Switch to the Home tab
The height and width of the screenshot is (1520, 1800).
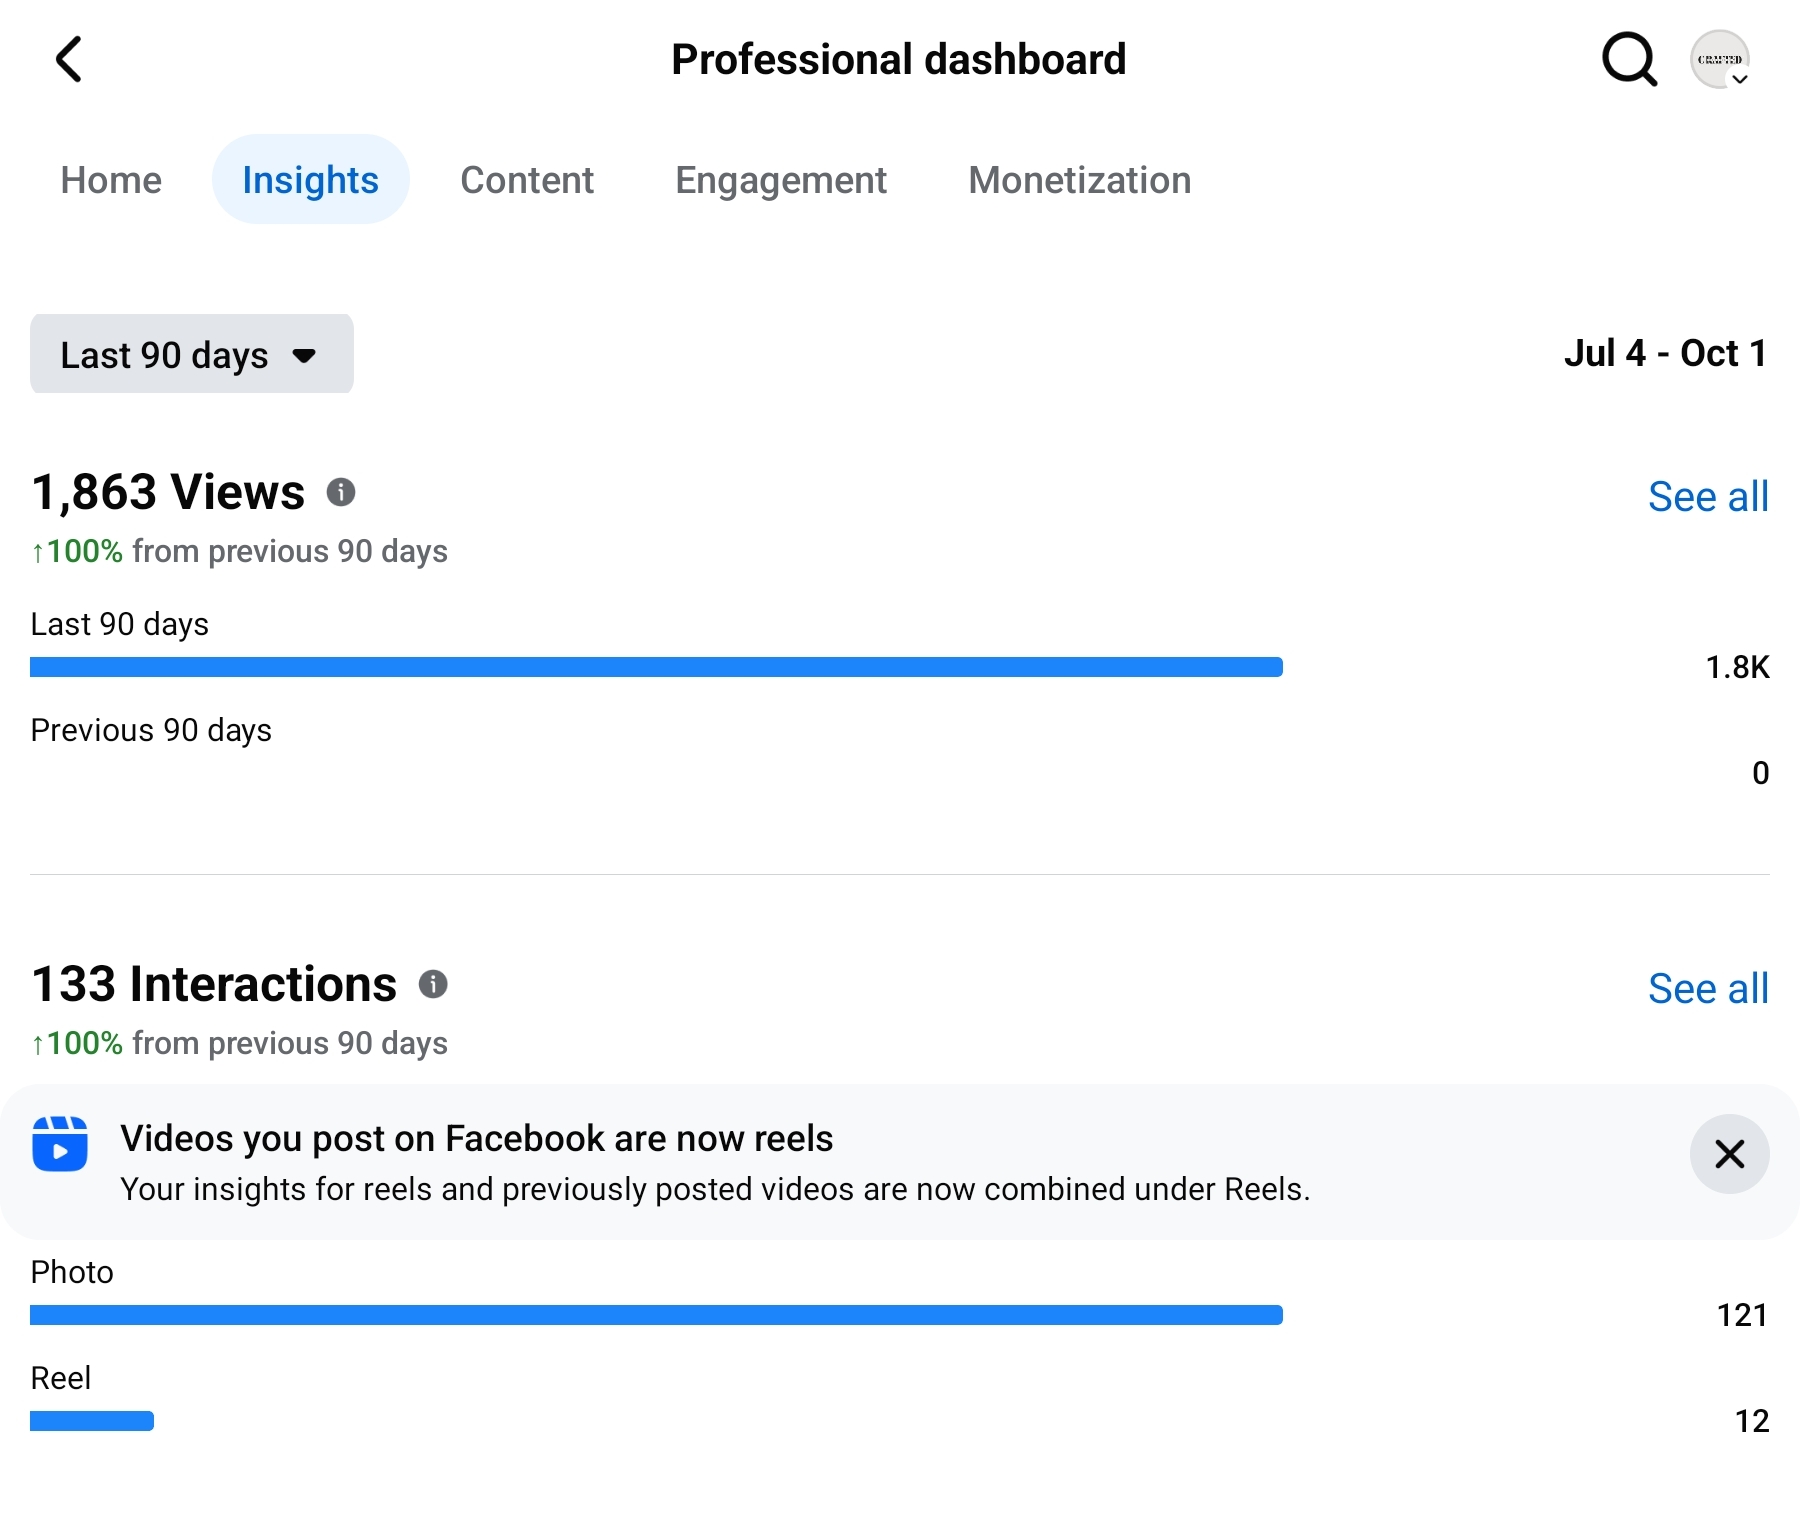pyautogui.click(x=111, y=180)
